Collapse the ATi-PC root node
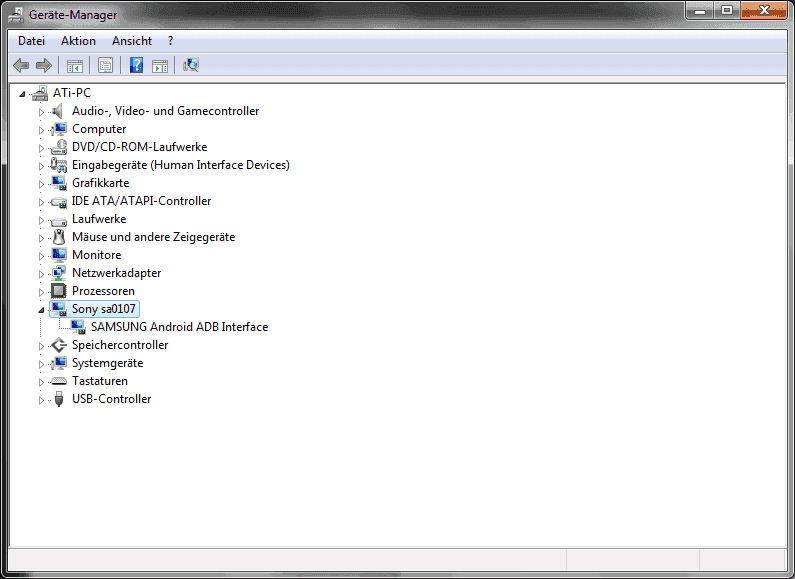This screenshot has height=579, width=795. click(x=22, y=94)
